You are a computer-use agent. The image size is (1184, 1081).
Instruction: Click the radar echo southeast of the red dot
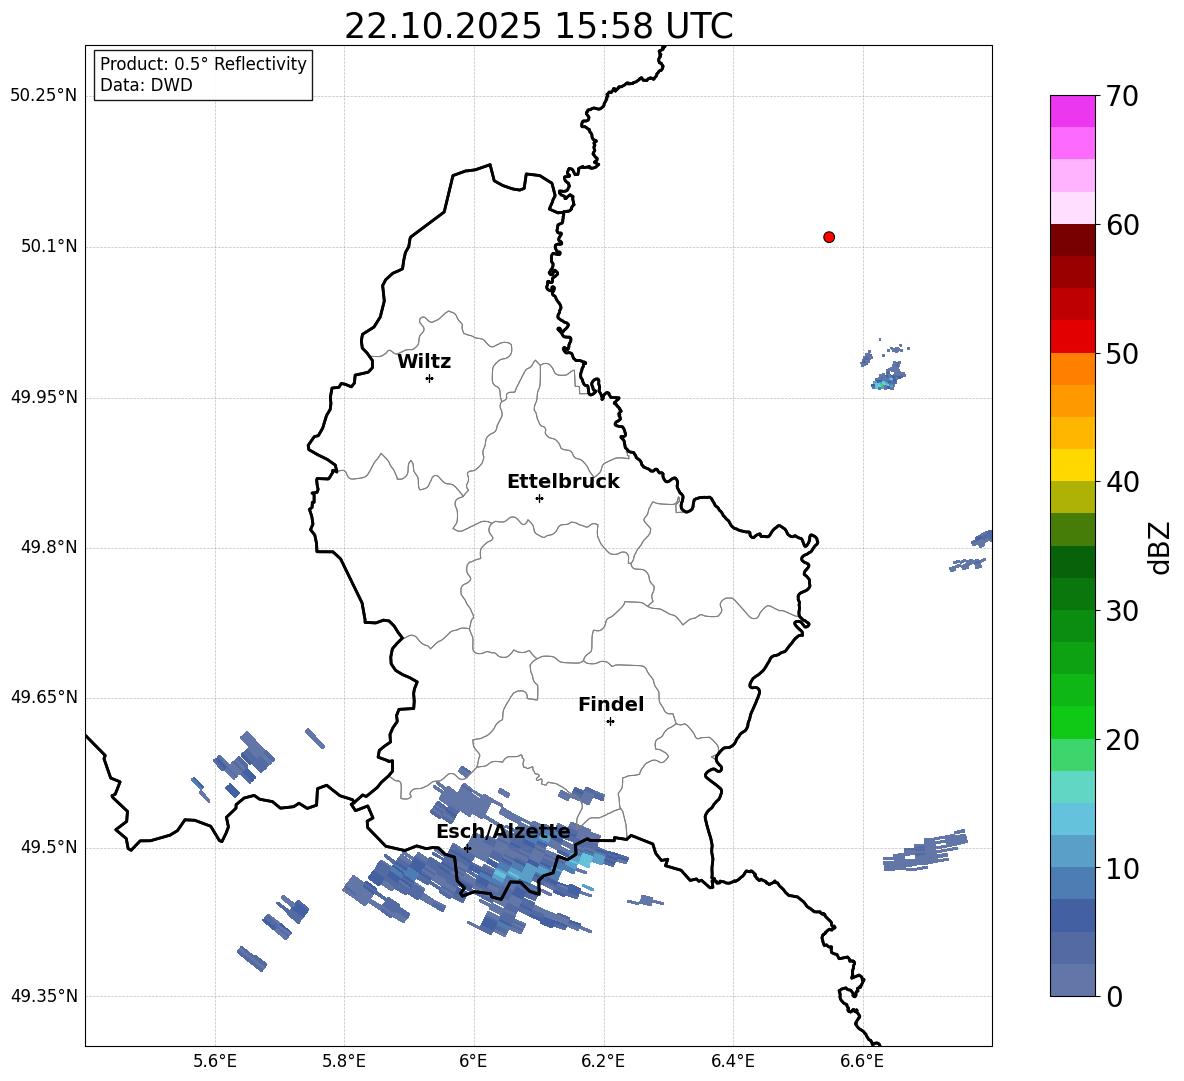(x=887, y=375)
